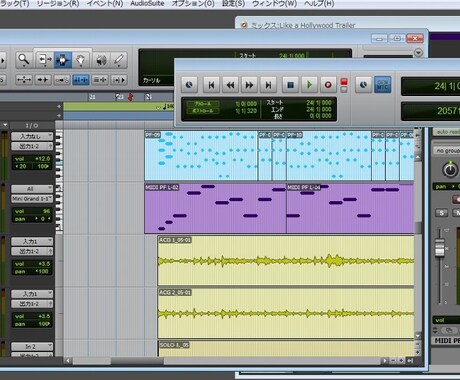Open the 設定(S) menu

233,4
